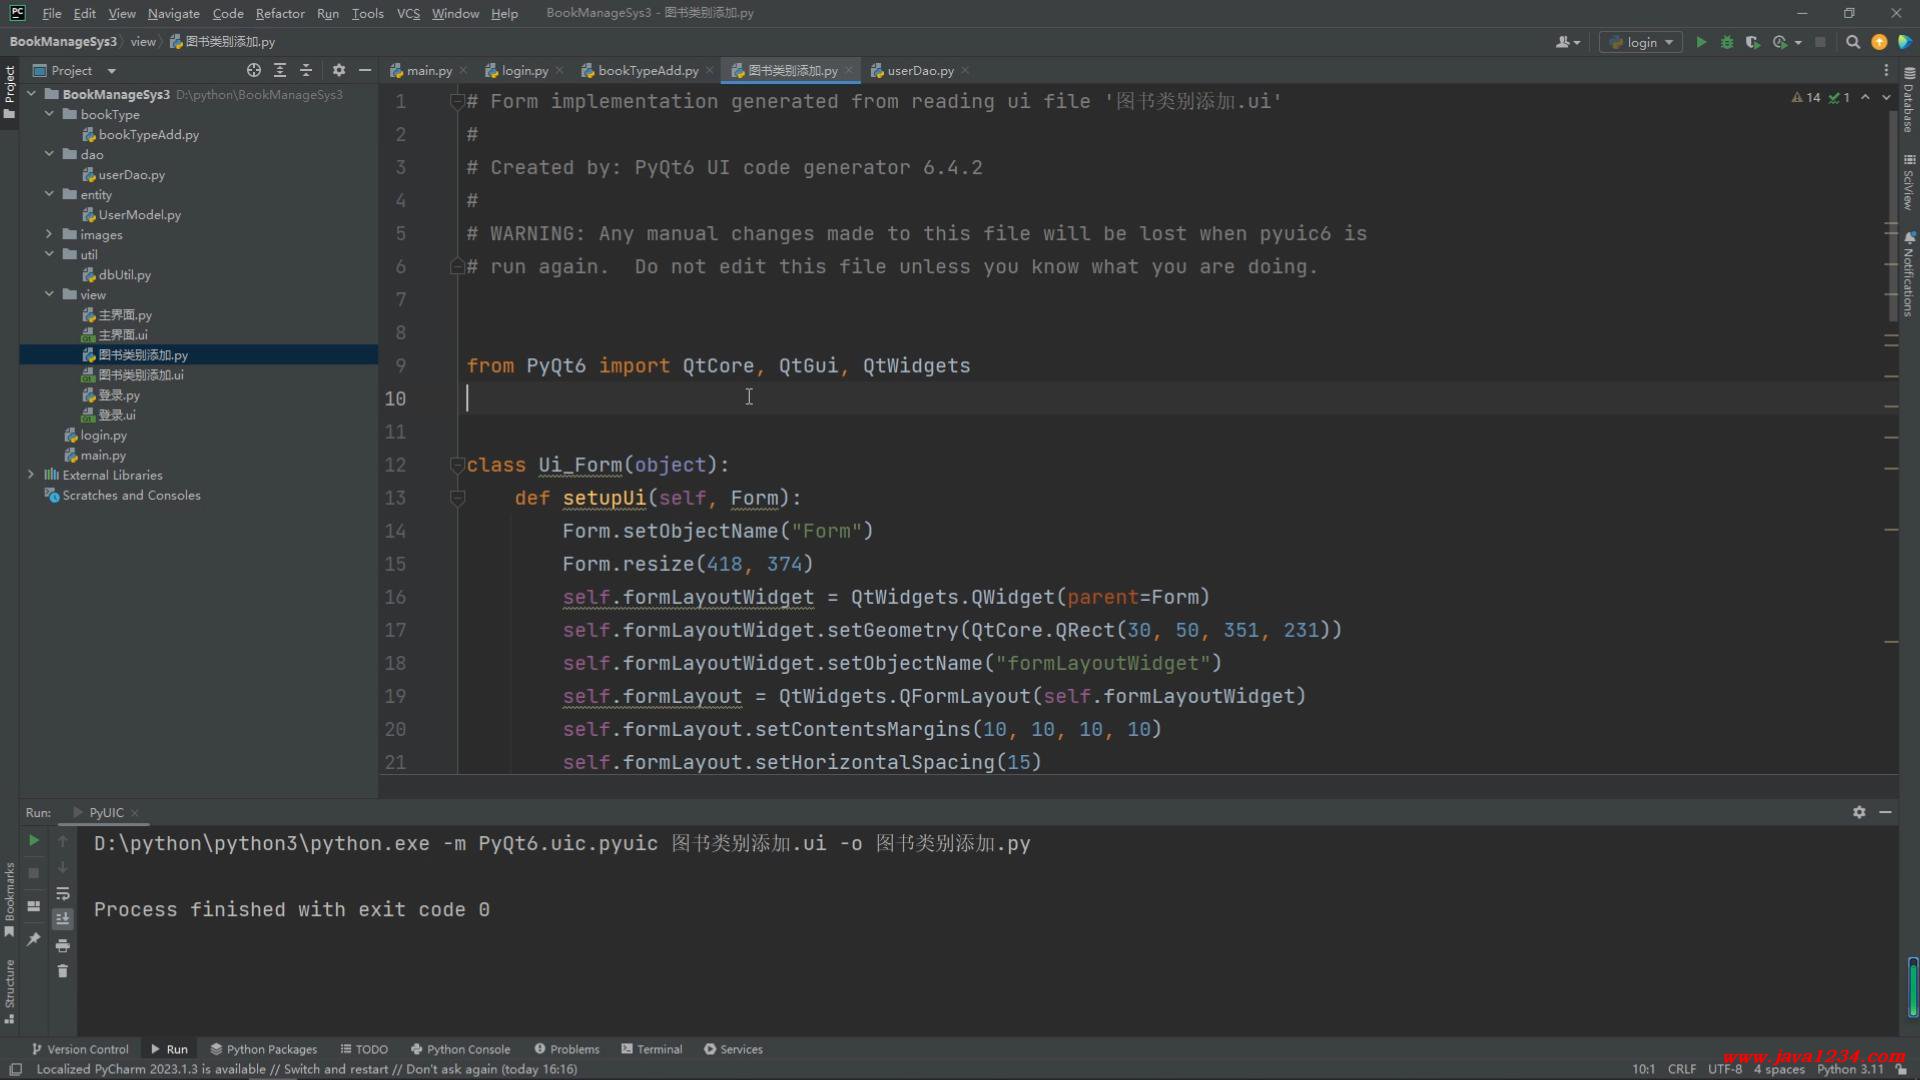Clear all Run console output
The width and height of the screenshot is (1920, 1080).
[x=62, y=971]
